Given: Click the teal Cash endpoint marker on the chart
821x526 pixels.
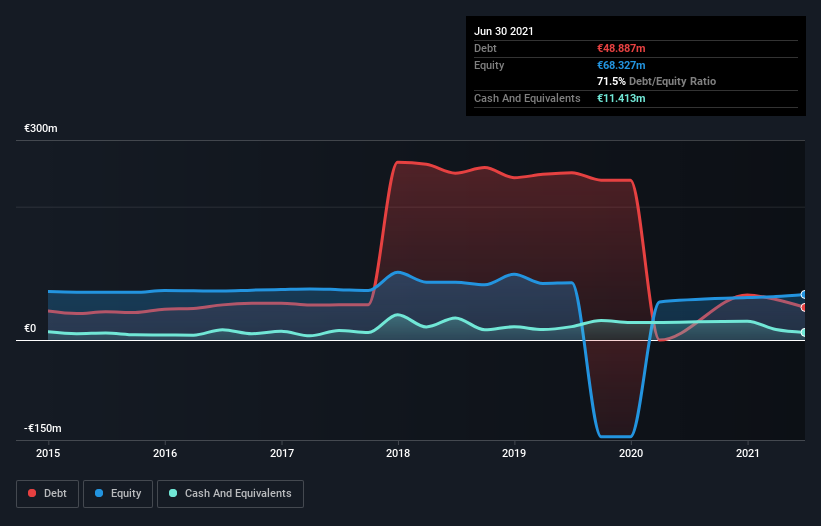Looking at the screenshot, I should point(804,332).
